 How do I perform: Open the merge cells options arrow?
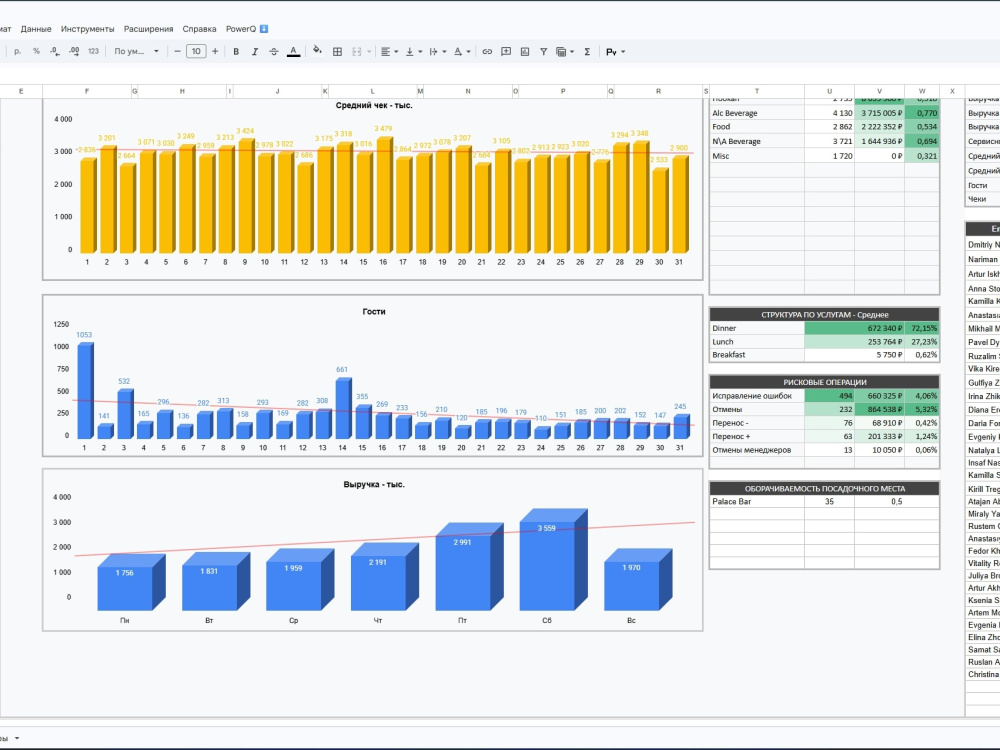coord(369,52)
